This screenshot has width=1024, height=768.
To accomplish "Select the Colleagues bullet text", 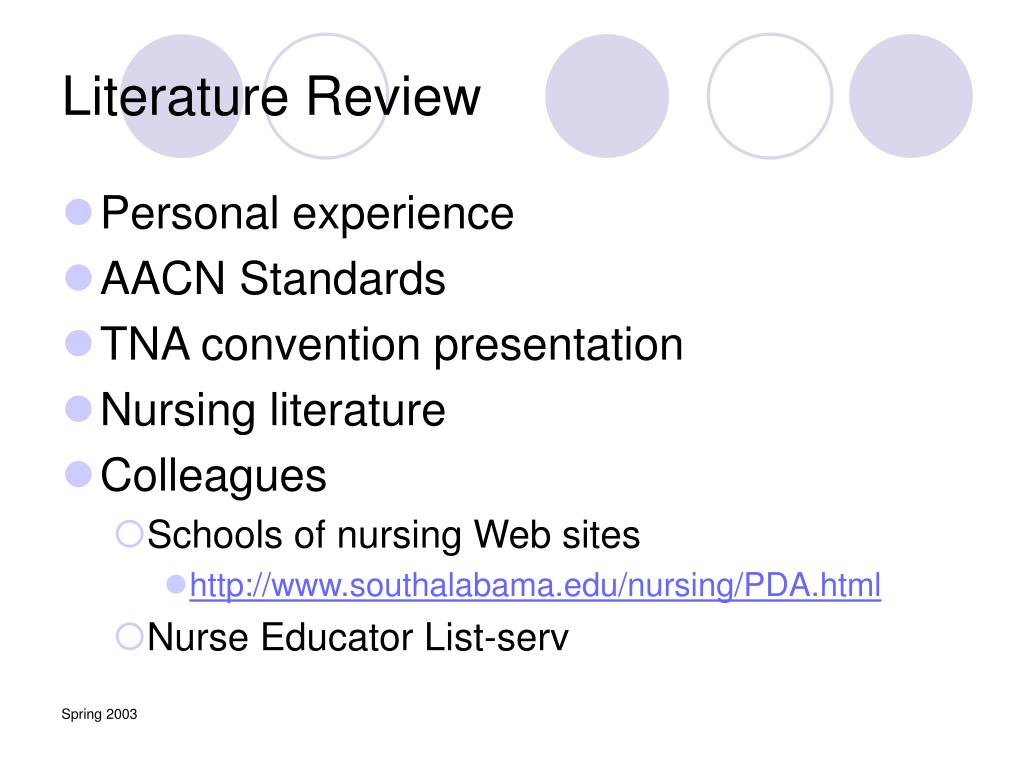I will tap(213, 476).
